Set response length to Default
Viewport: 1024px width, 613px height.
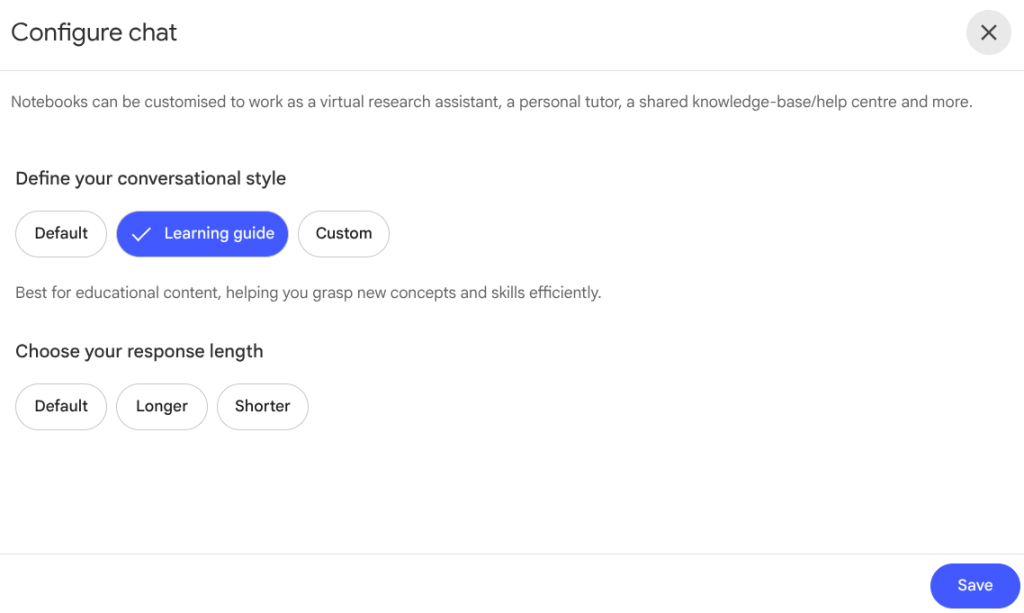tap(61, 407)
